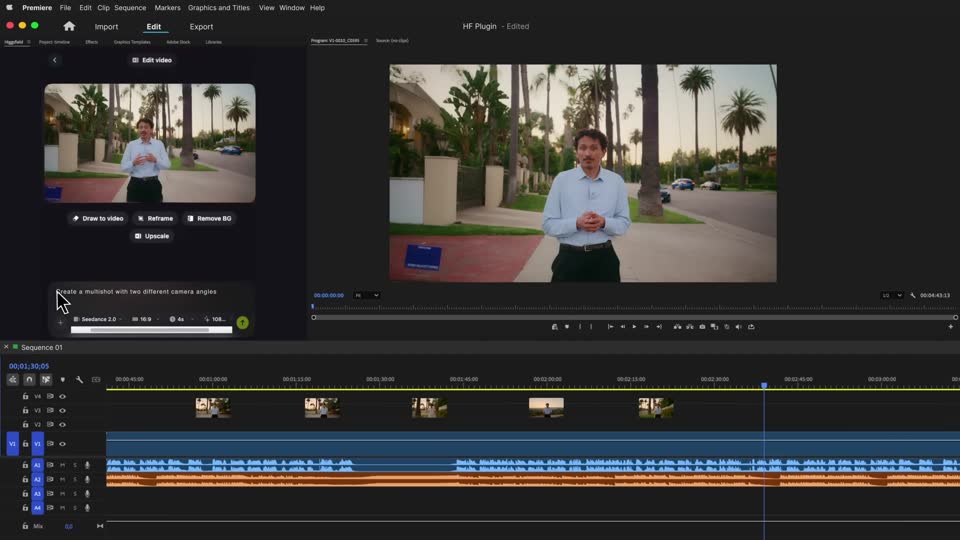The width and height of the screenshot is (960, 540).
Task: Enable voice-over record on A3
Action: [x=87, y=493]
